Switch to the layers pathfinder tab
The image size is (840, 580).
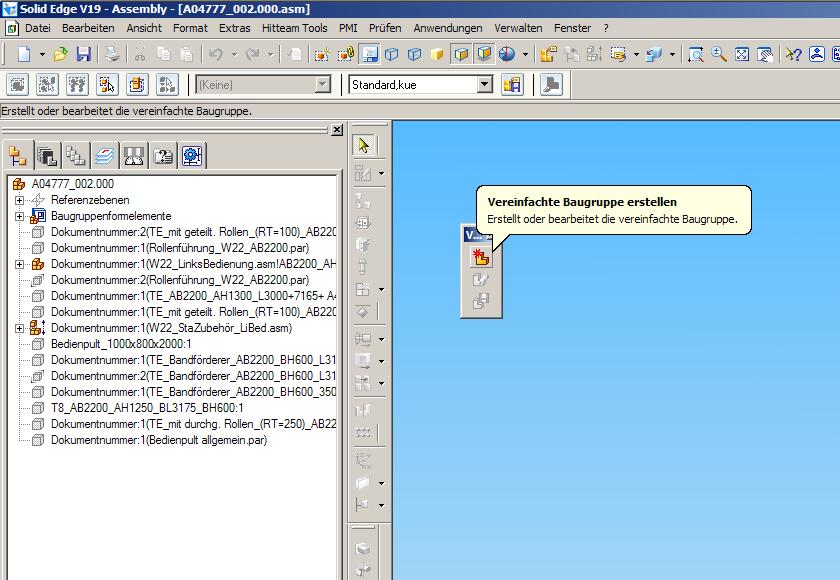(x=104, y=156)
